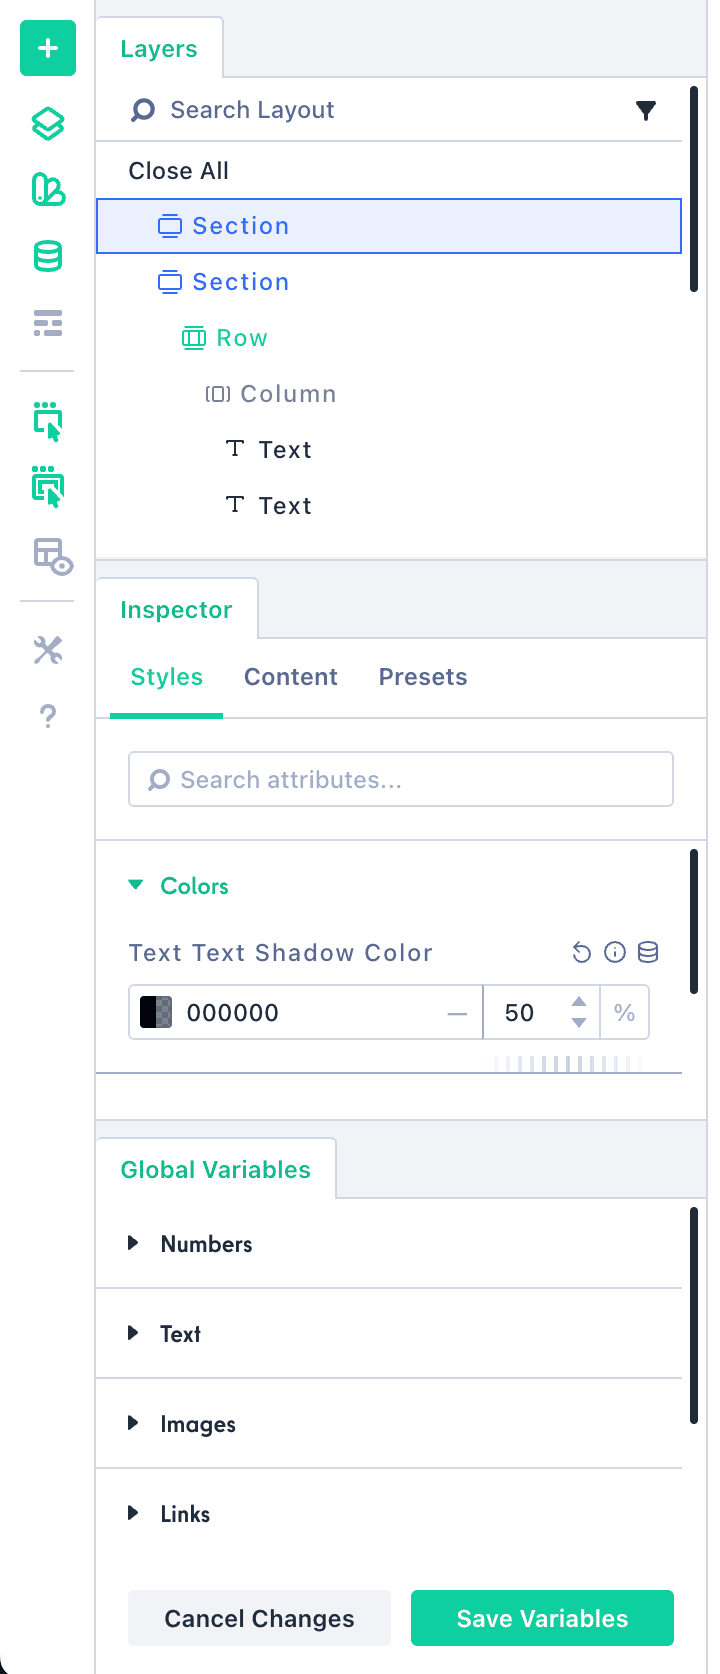This screenshot has width=720, height=1674.
Task: Click the wrench-and-screwdriver tools icon
Action: tap(48, 651)
